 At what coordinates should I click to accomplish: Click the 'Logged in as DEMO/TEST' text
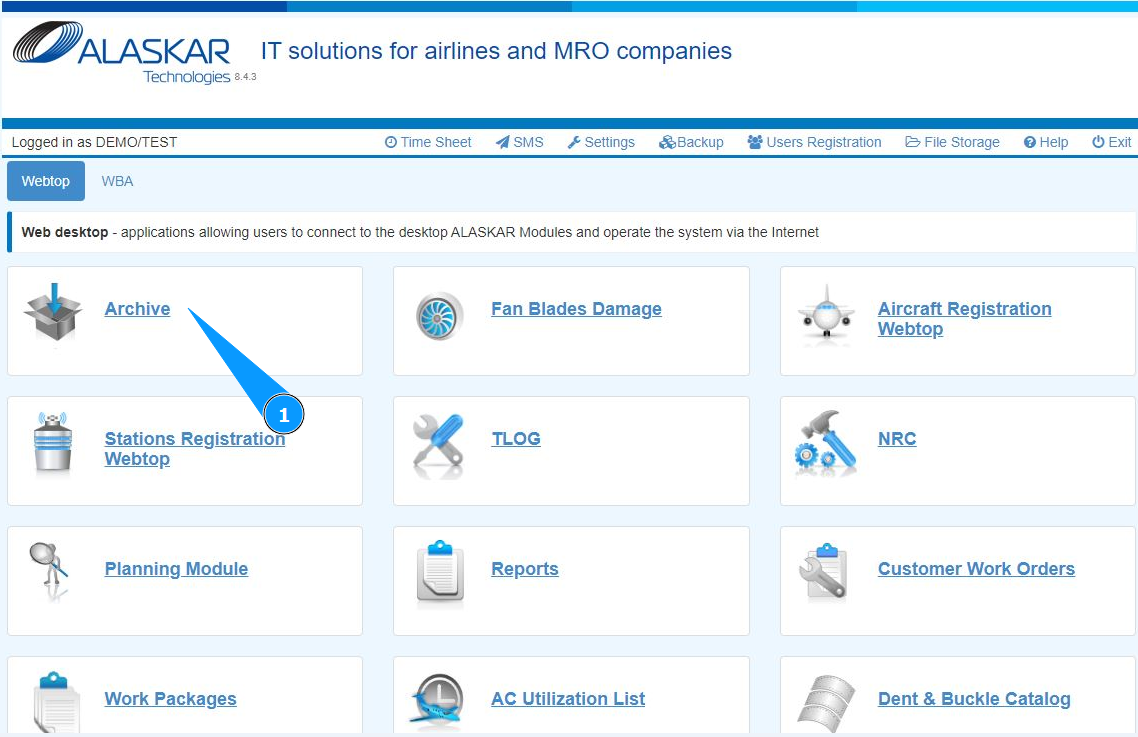94,142
